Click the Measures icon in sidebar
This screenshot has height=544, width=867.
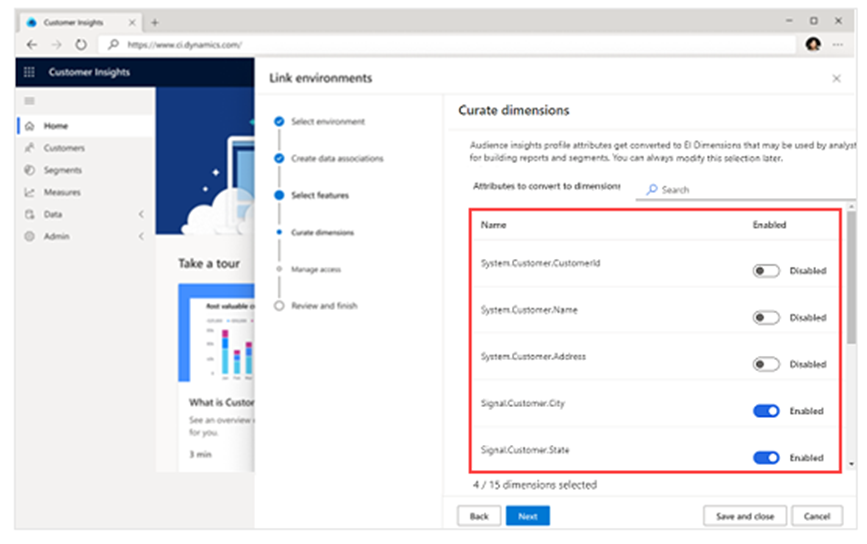[30, 192]
